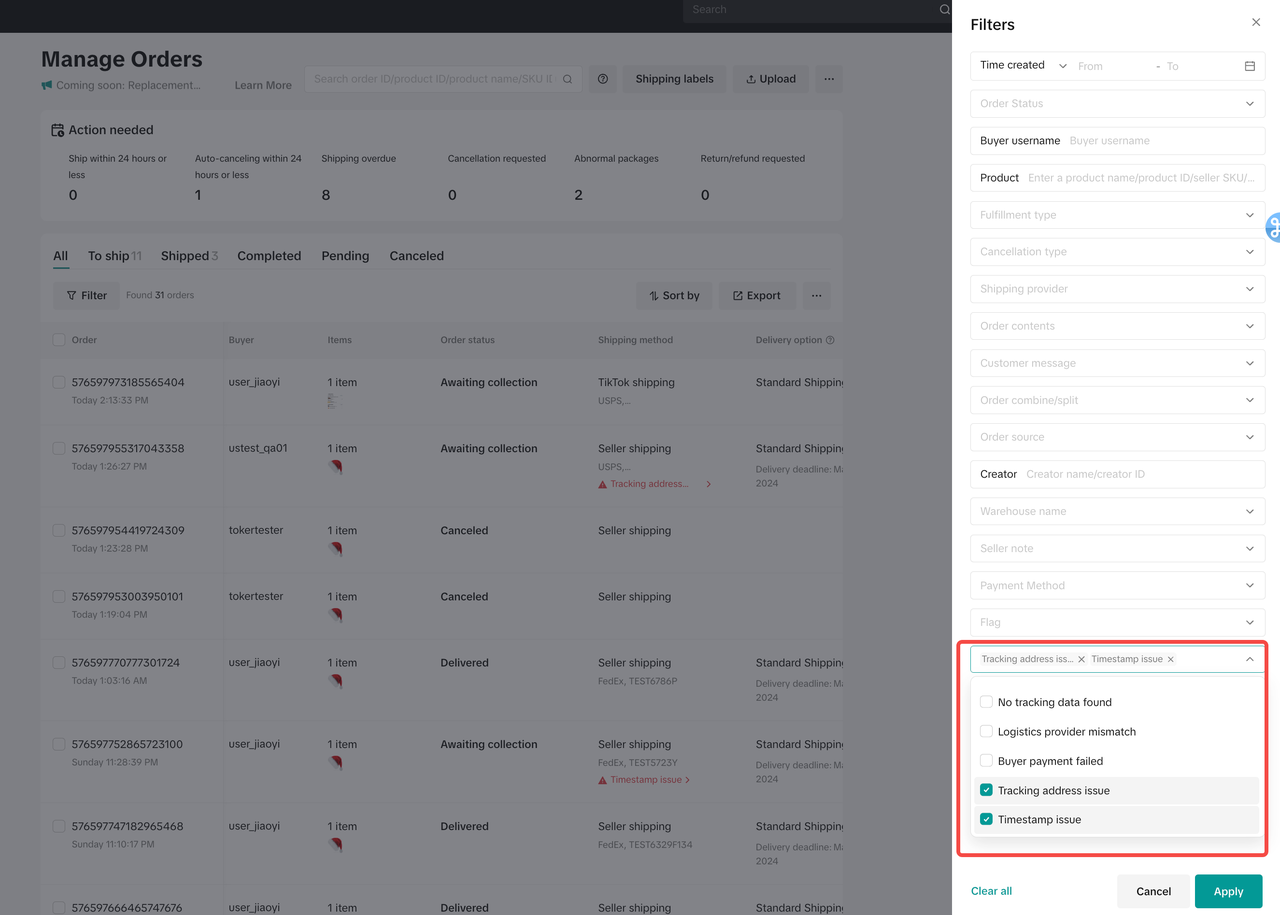Viewport: 1280px width, 915px height.
Task: Open the calendar date picker icon
Action: [x=1249, y=66]
